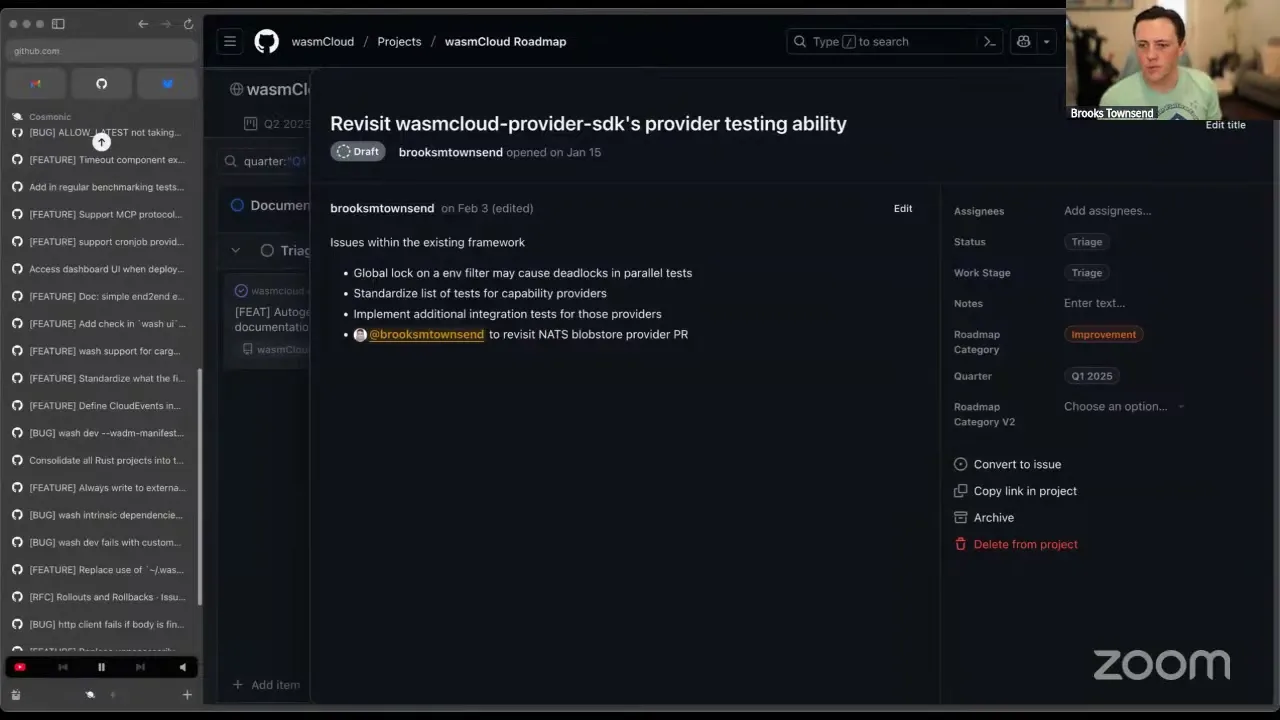Image resolution: width=1280 pixels, height=720 pixels.
Task: Open '[FEATURE] Define CloudEvents in...' tab
Action: coord(100,406)
